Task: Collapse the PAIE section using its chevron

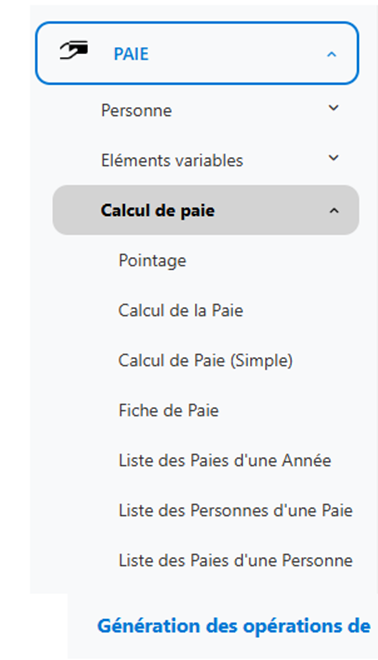Action: [332, 54]
